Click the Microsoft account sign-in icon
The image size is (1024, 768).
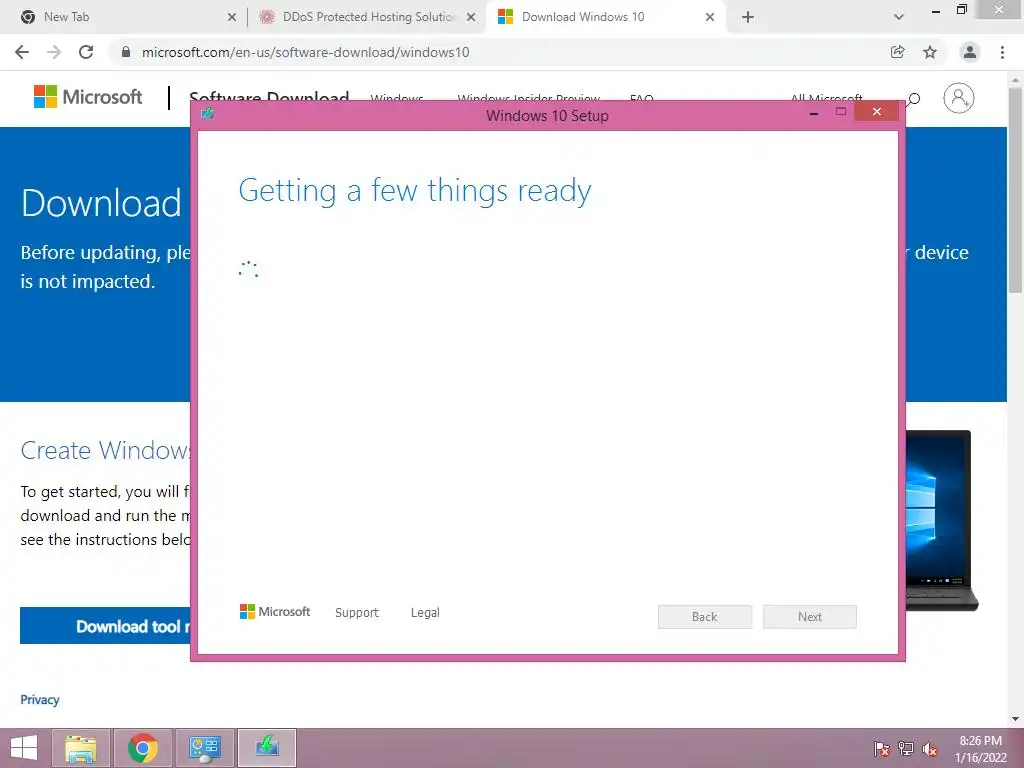(958, 98)
